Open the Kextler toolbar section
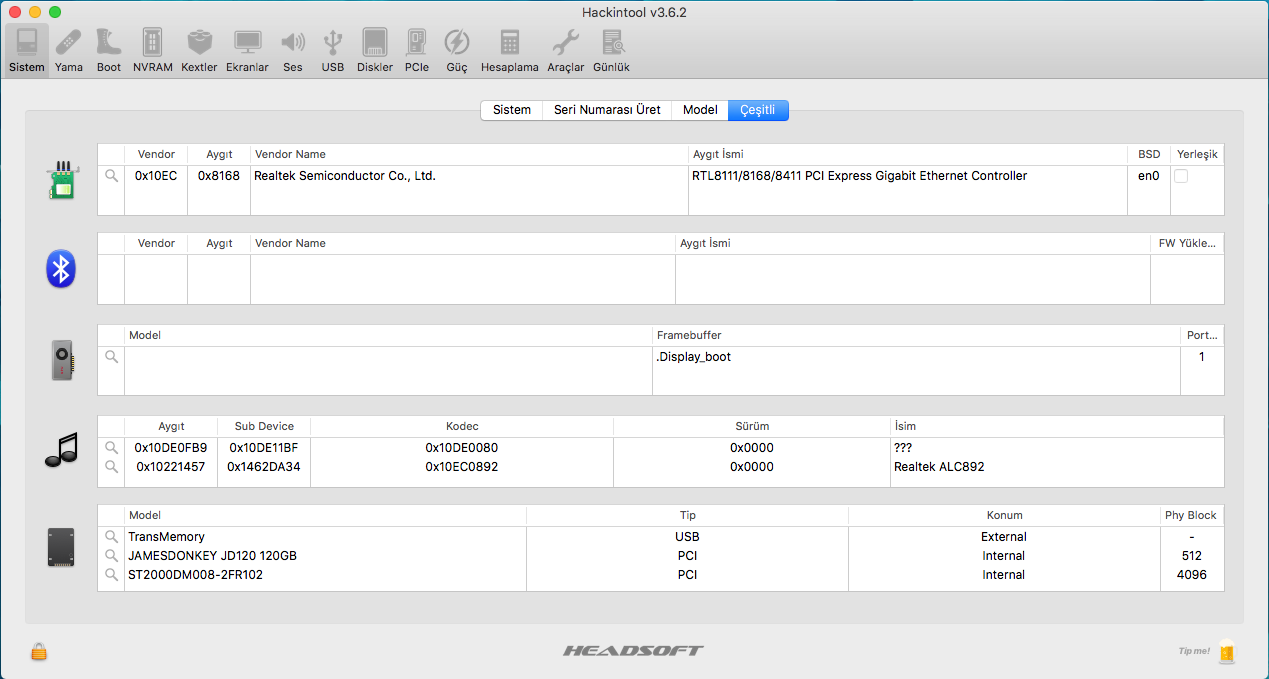Screen dimensions: 1269x679 (x=199, y=50)
